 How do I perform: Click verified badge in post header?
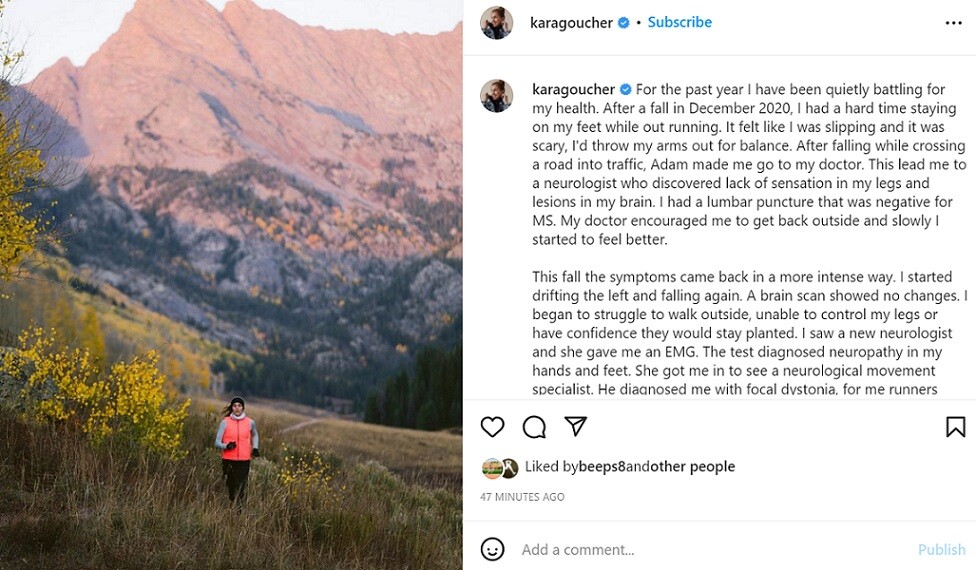624,23
